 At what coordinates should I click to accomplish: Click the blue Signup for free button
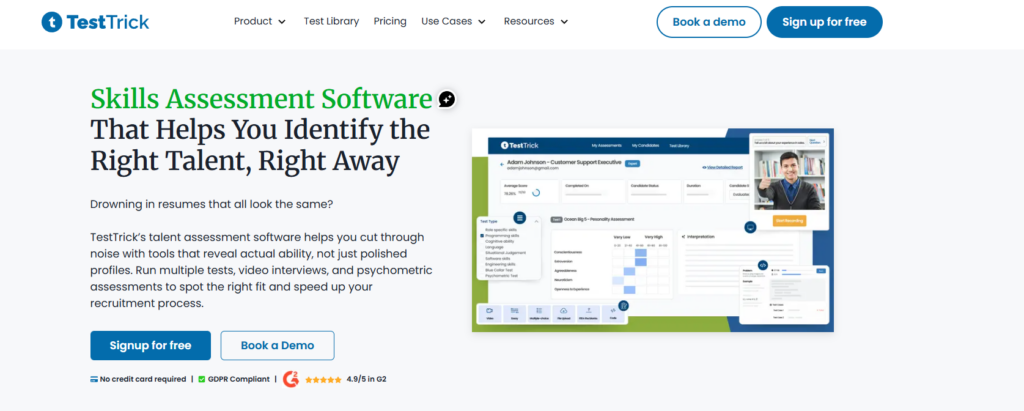tap(150, 346)
